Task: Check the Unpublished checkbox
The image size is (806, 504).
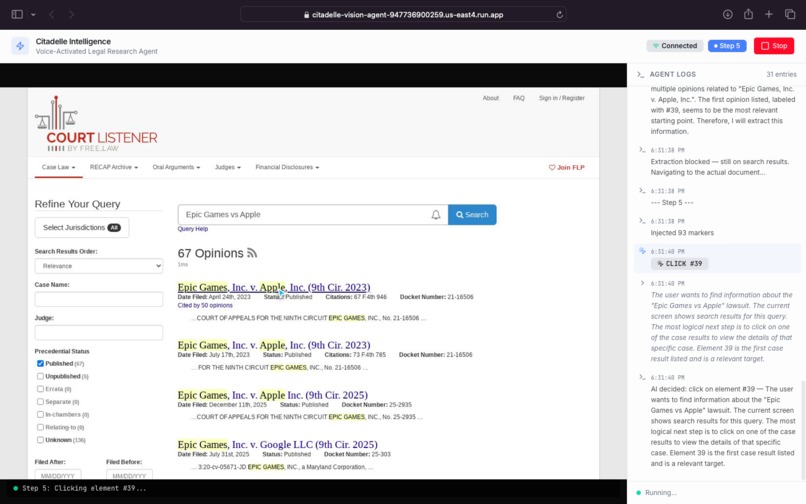Action: point(40,376)
